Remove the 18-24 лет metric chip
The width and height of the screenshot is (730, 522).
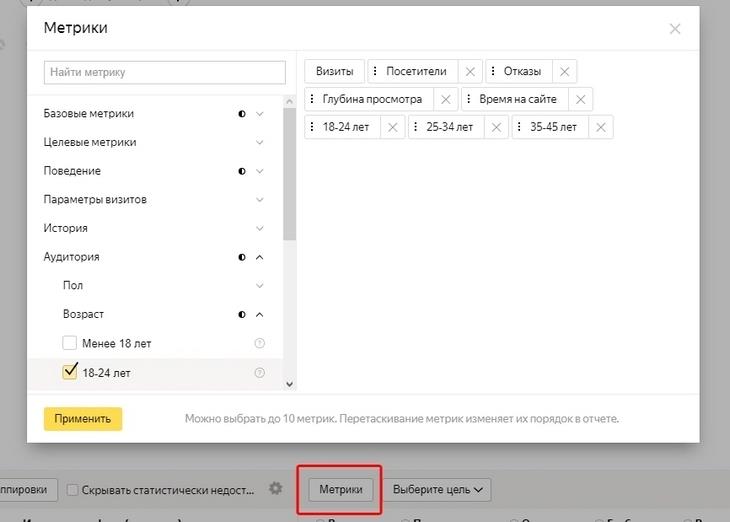393,127
